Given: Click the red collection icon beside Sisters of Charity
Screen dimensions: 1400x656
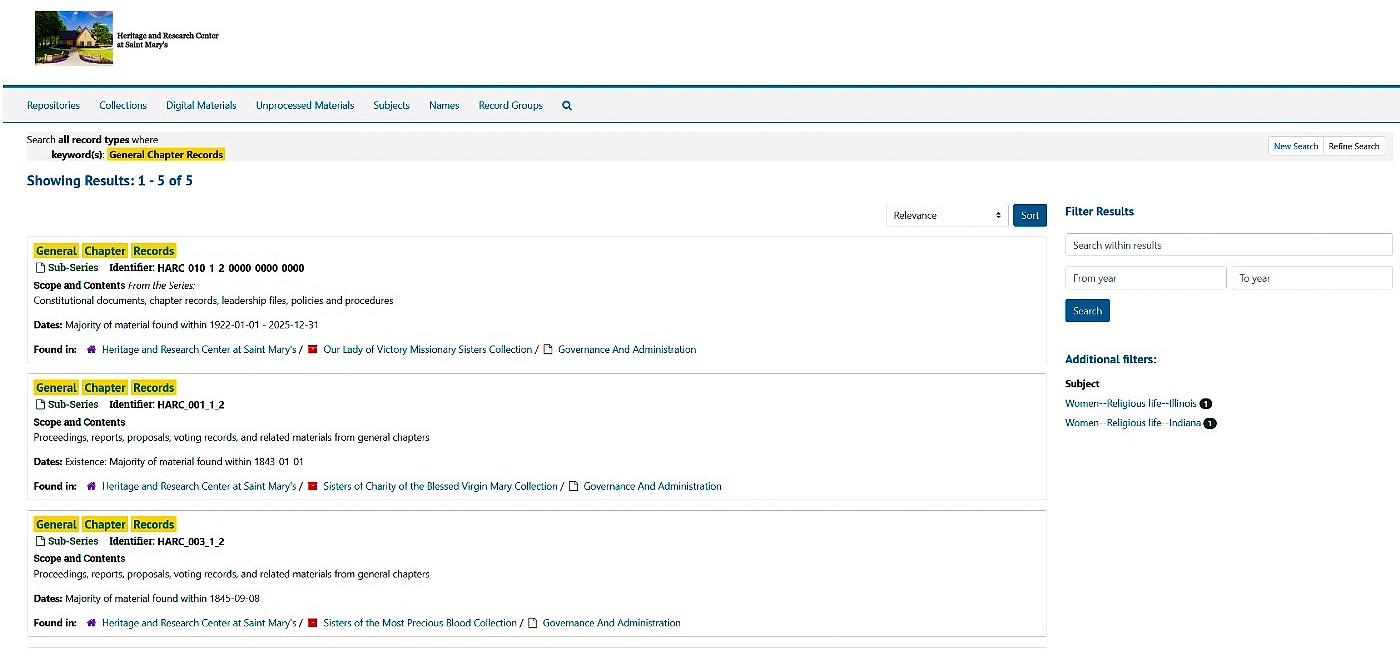Looking at the screenshot, I should (311, 486).
